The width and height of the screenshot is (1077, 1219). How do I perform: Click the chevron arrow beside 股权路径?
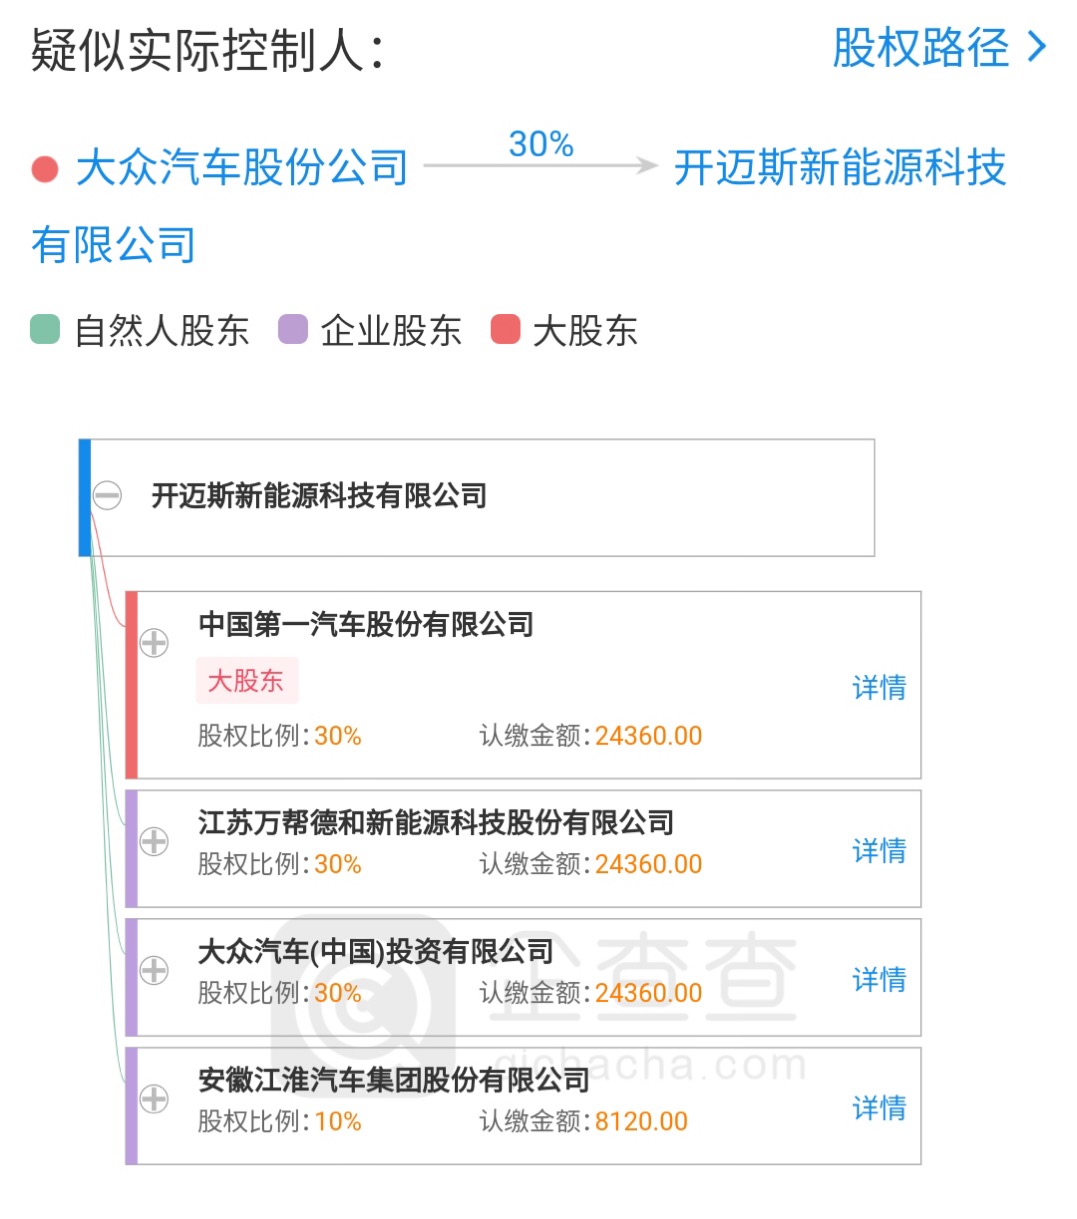[x=1038, y=47]
